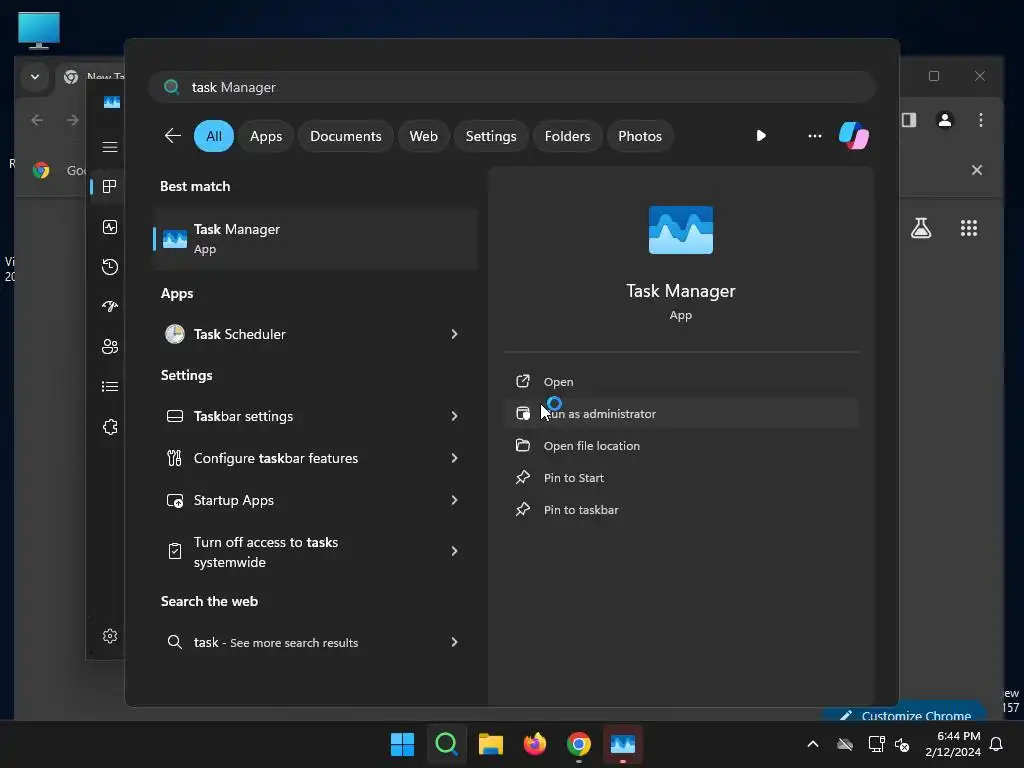This screenshot has width=1024, height=768.
Task: Select Processes page in Task Manager sidebar
Action: tap(110, 187)
